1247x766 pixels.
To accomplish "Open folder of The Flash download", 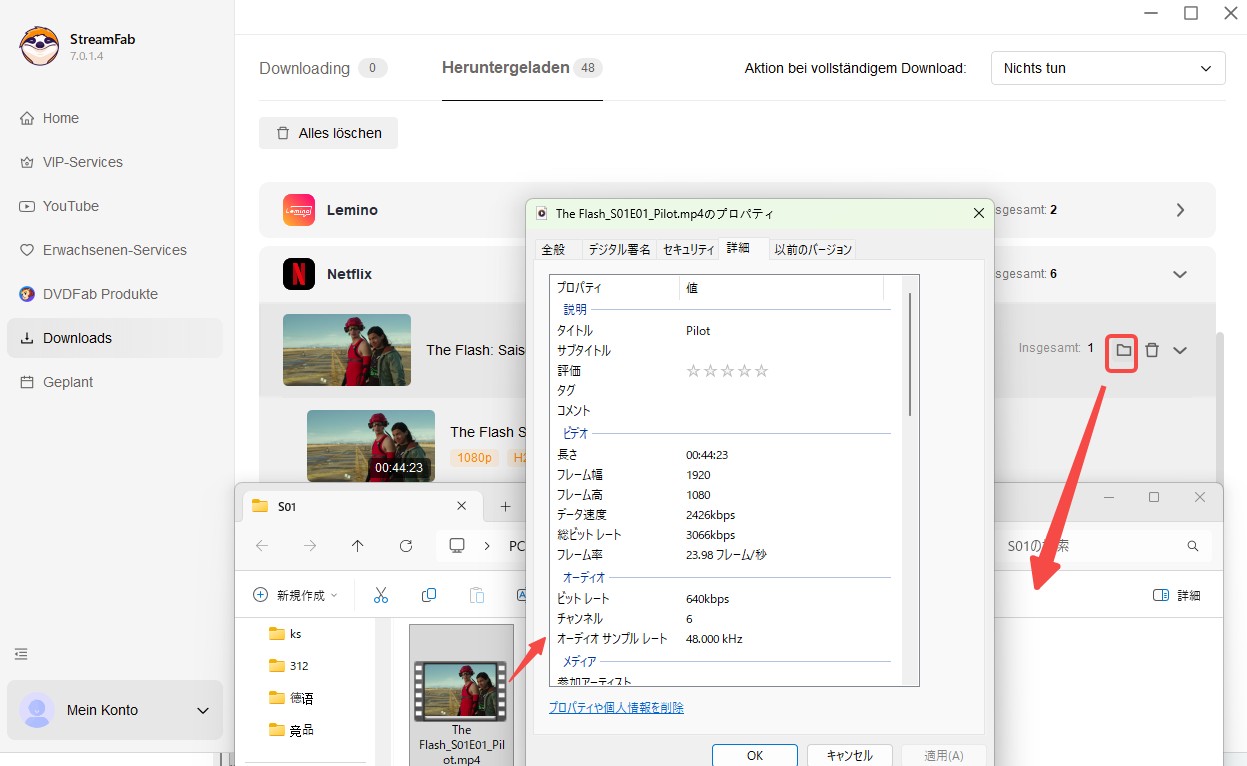I will [1123, 350].
